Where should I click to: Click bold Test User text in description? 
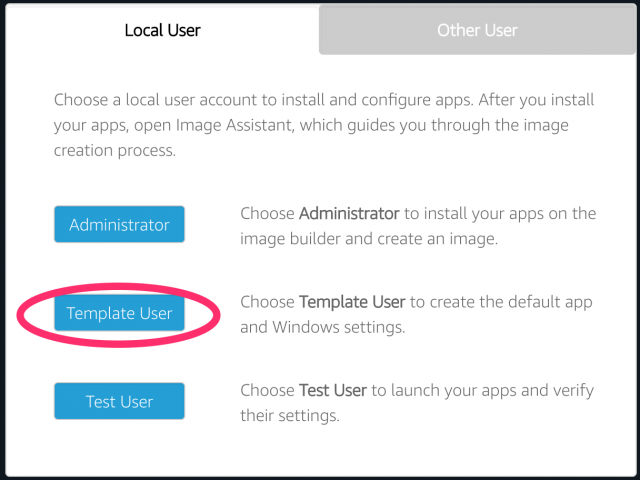point(333,391)
